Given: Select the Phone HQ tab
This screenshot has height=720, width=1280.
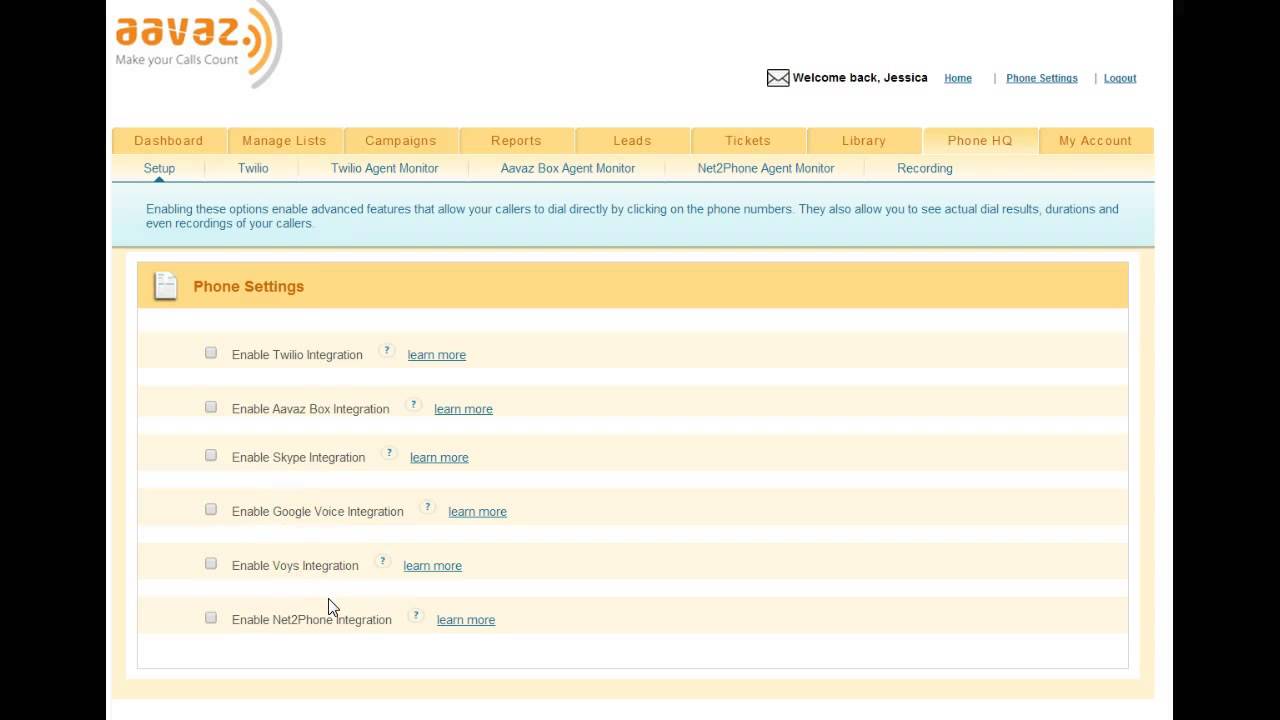Looking at the screenshot, I should click(980, 141).
